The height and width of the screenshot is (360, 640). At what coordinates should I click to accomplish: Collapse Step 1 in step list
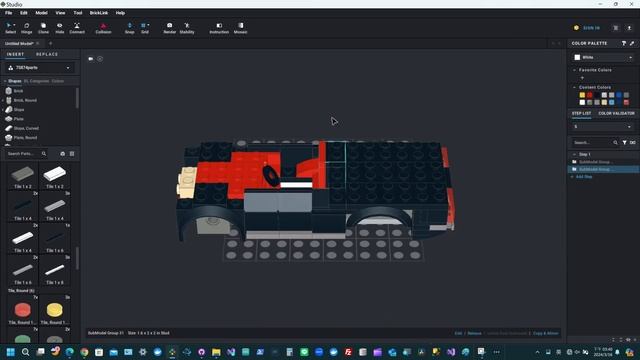(x=574, y=154)
